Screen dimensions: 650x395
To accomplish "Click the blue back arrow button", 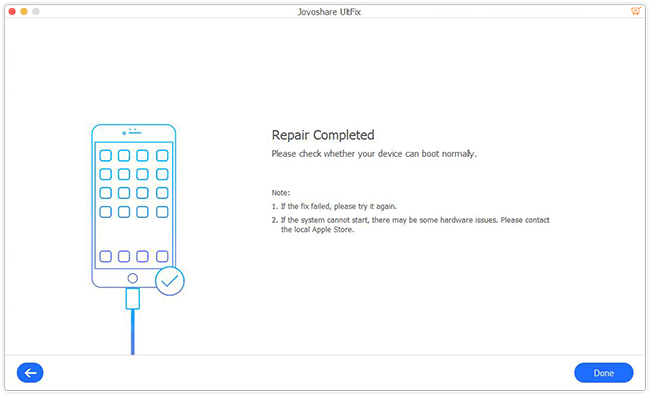I will (x=30, y=373).
